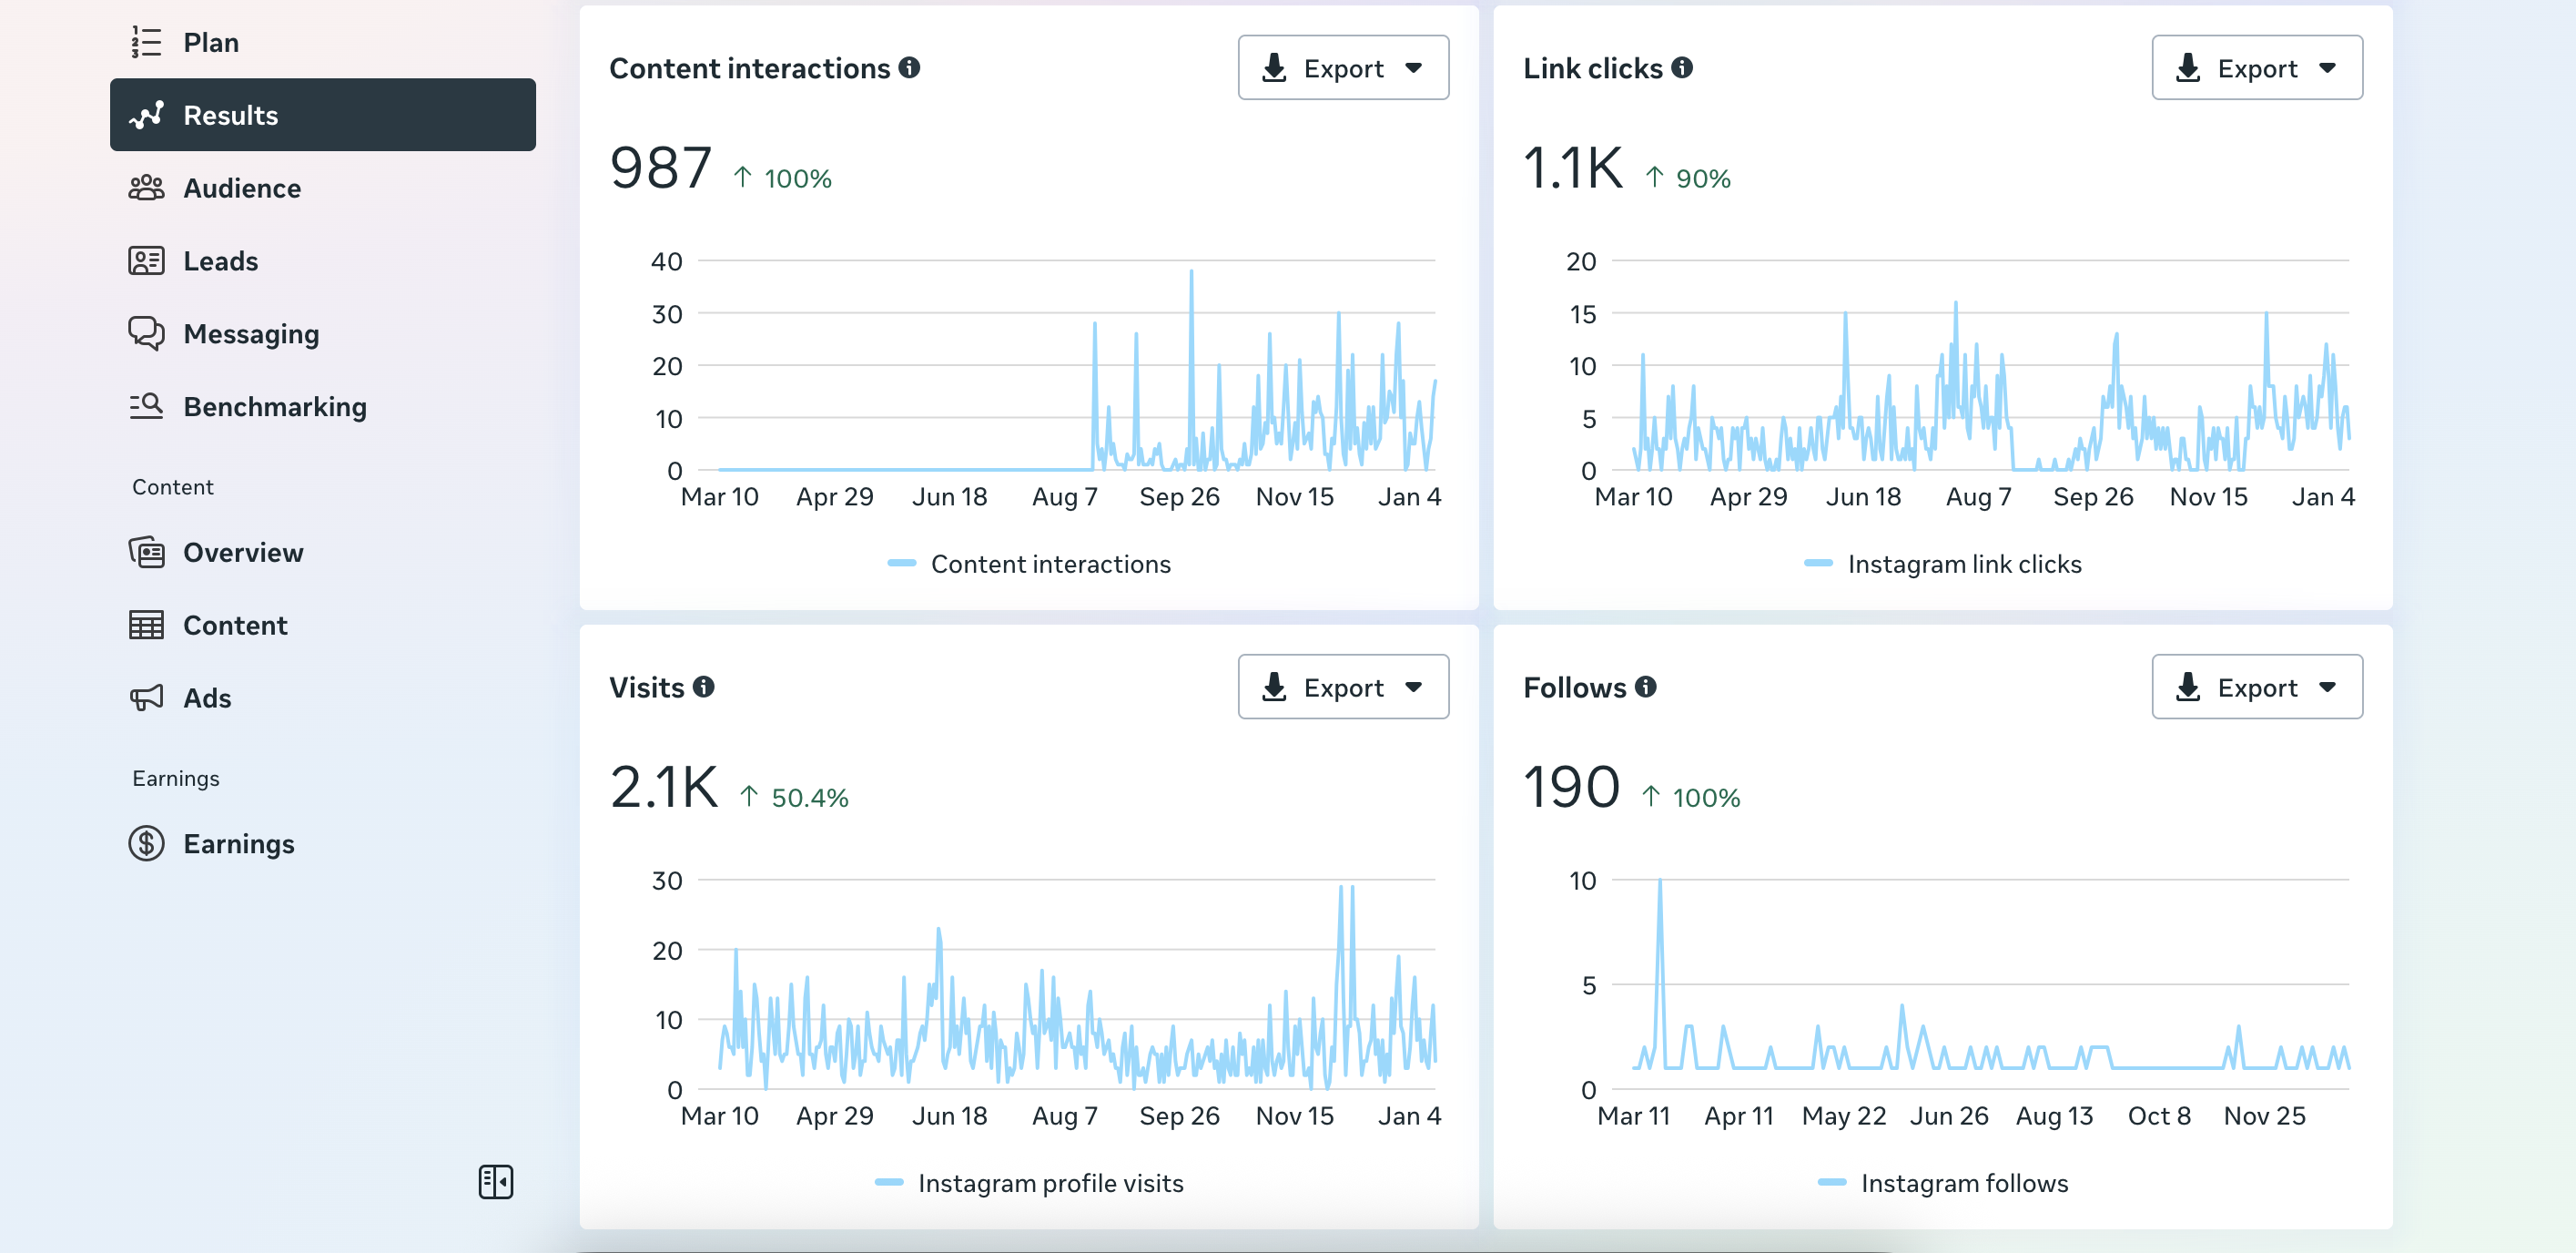This screenshot has width=2576, height=1253.
Task: Toggle the Content interactions legend series
Action: click(1029, 564)
